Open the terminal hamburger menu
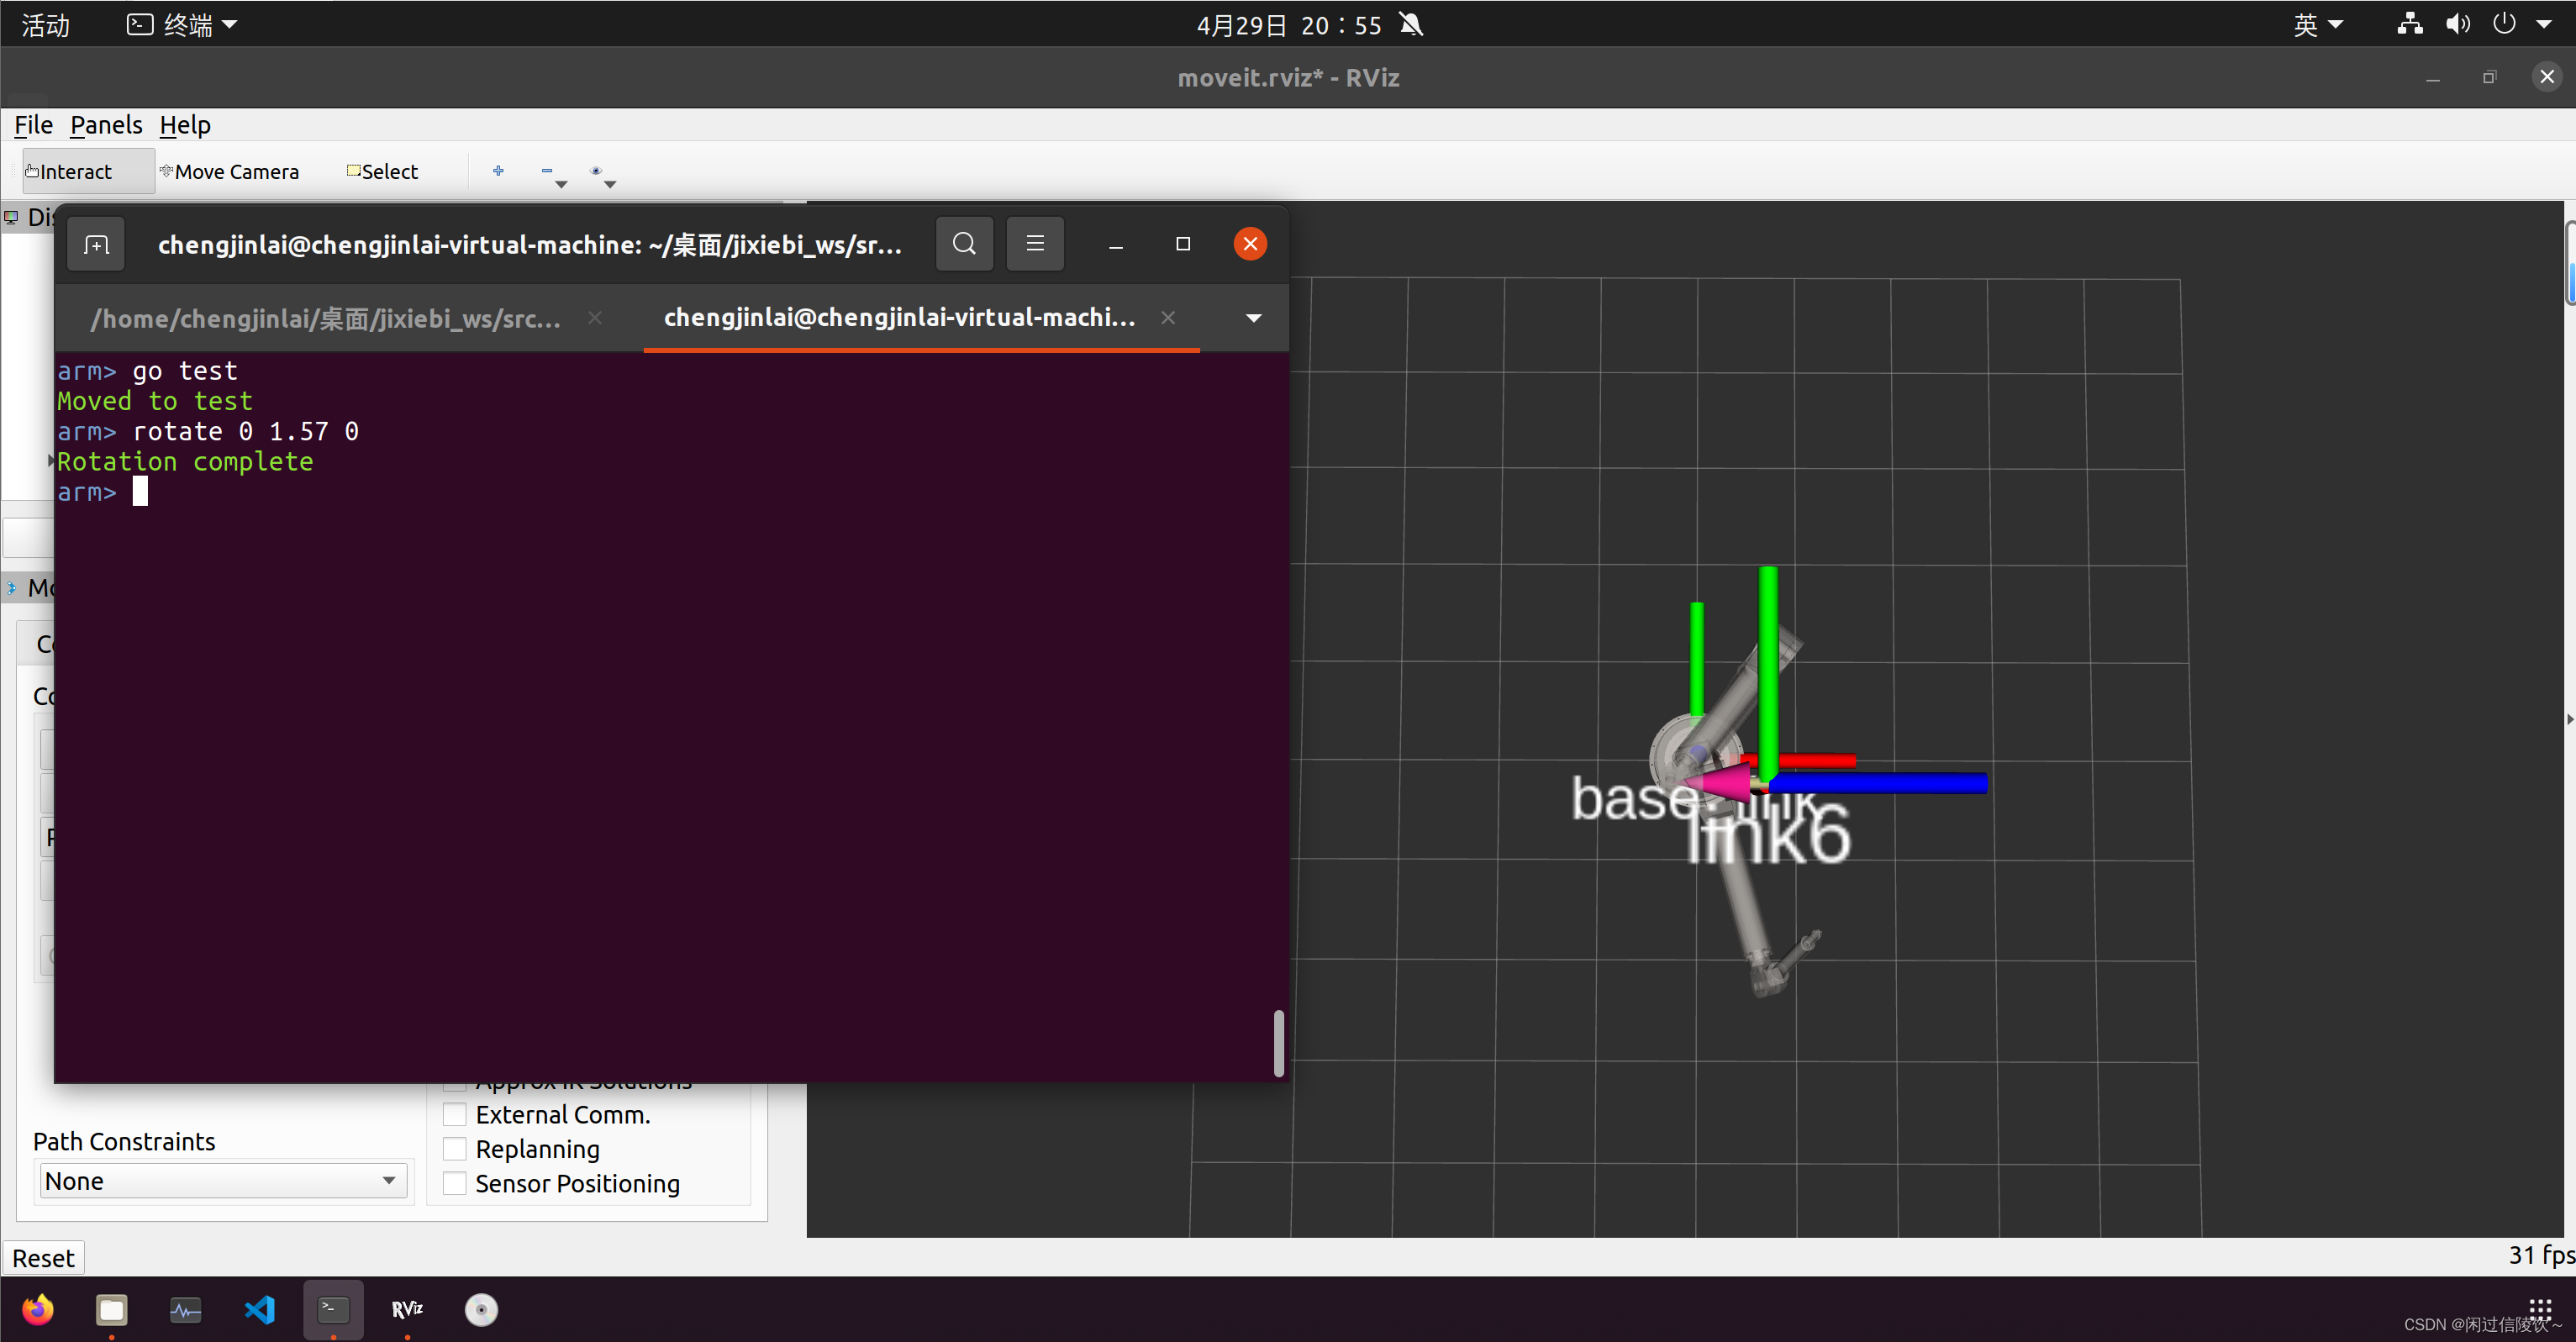 [x=1035, y=244]
